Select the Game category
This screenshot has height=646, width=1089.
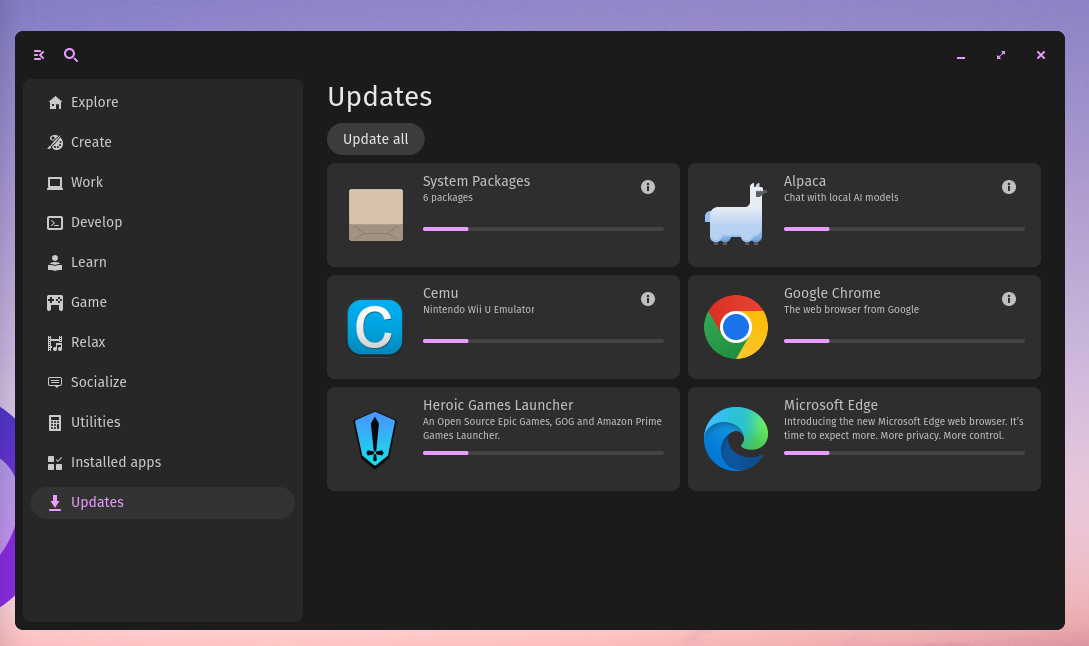pos(163,303)
